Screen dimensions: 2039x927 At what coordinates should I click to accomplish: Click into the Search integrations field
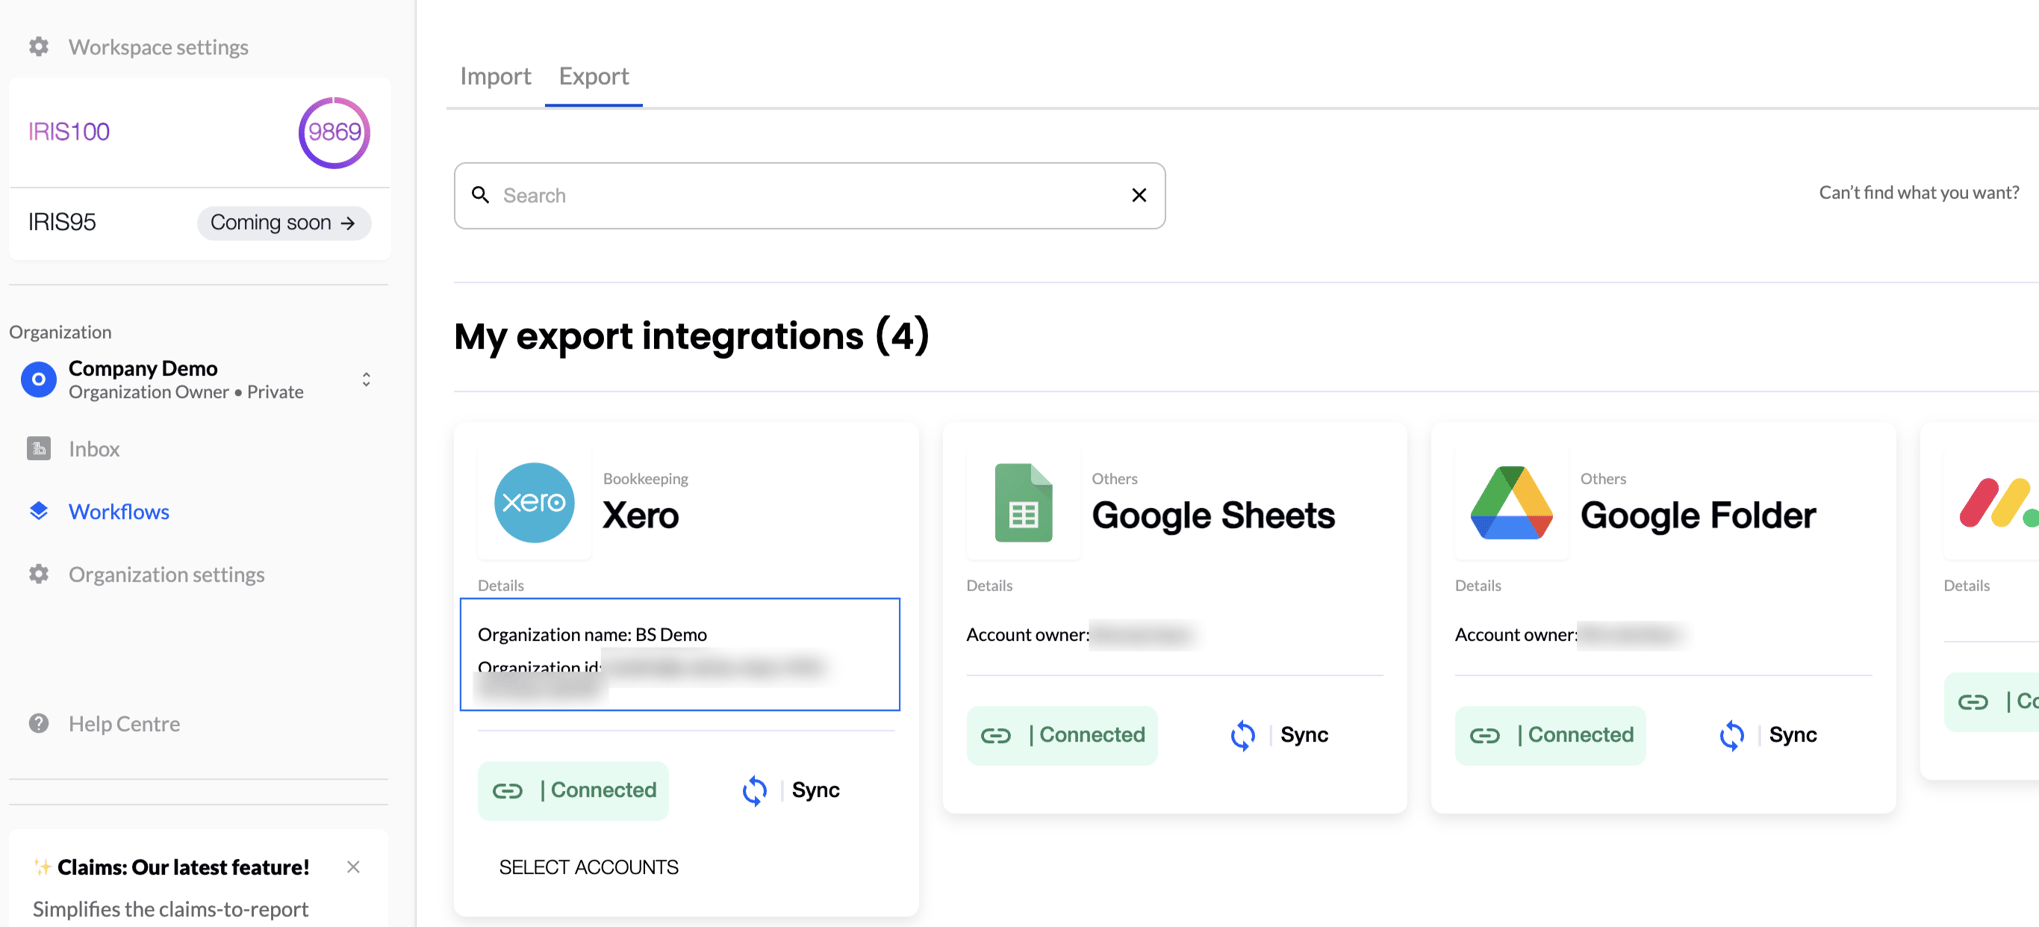tap(809, 195)
